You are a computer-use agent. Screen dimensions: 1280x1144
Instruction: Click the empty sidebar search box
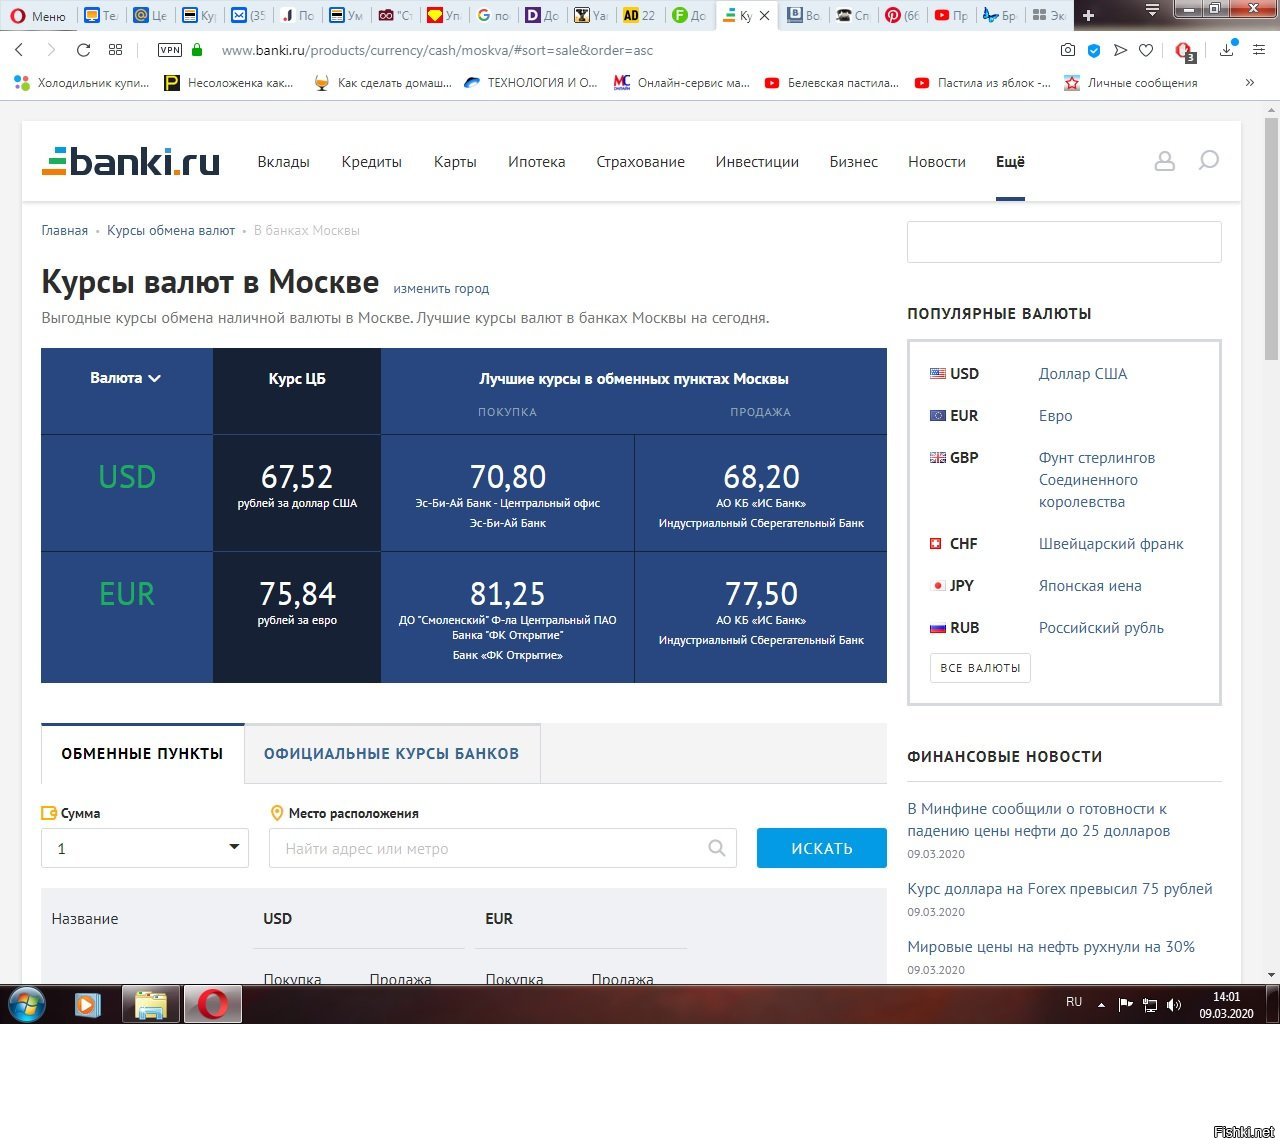(1064, 242)
